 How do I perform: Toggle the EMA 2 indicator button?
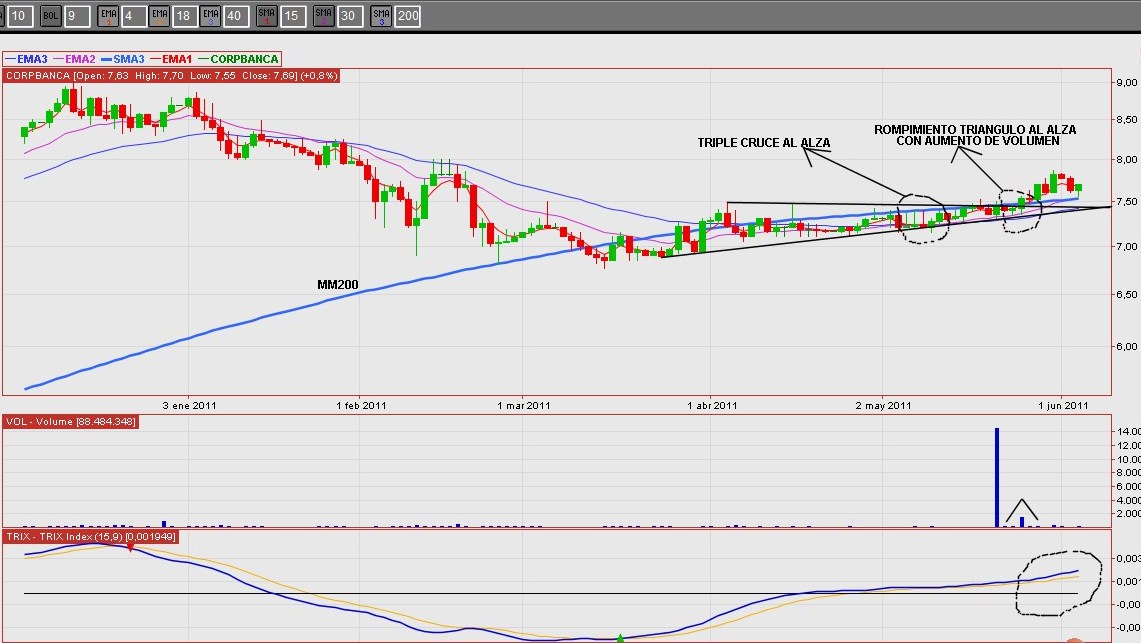pyautogui.click(x=159, y=16)
